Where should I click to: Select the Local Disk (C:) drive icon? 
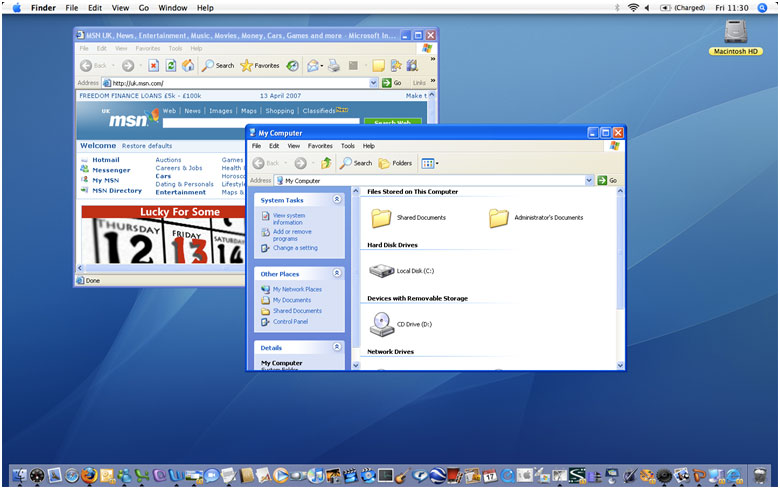382,271
